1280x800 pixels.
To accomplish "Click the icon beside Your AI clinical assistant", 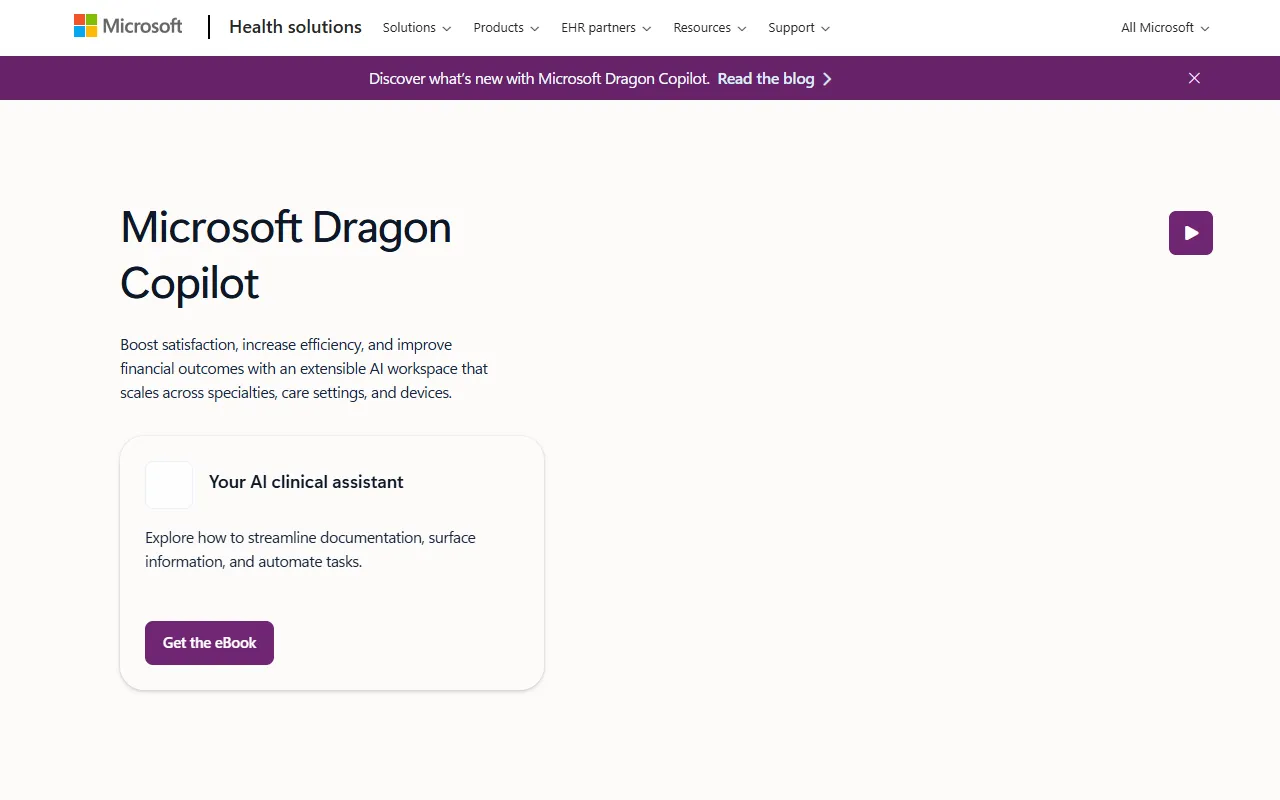I will (x=169, y=485).
